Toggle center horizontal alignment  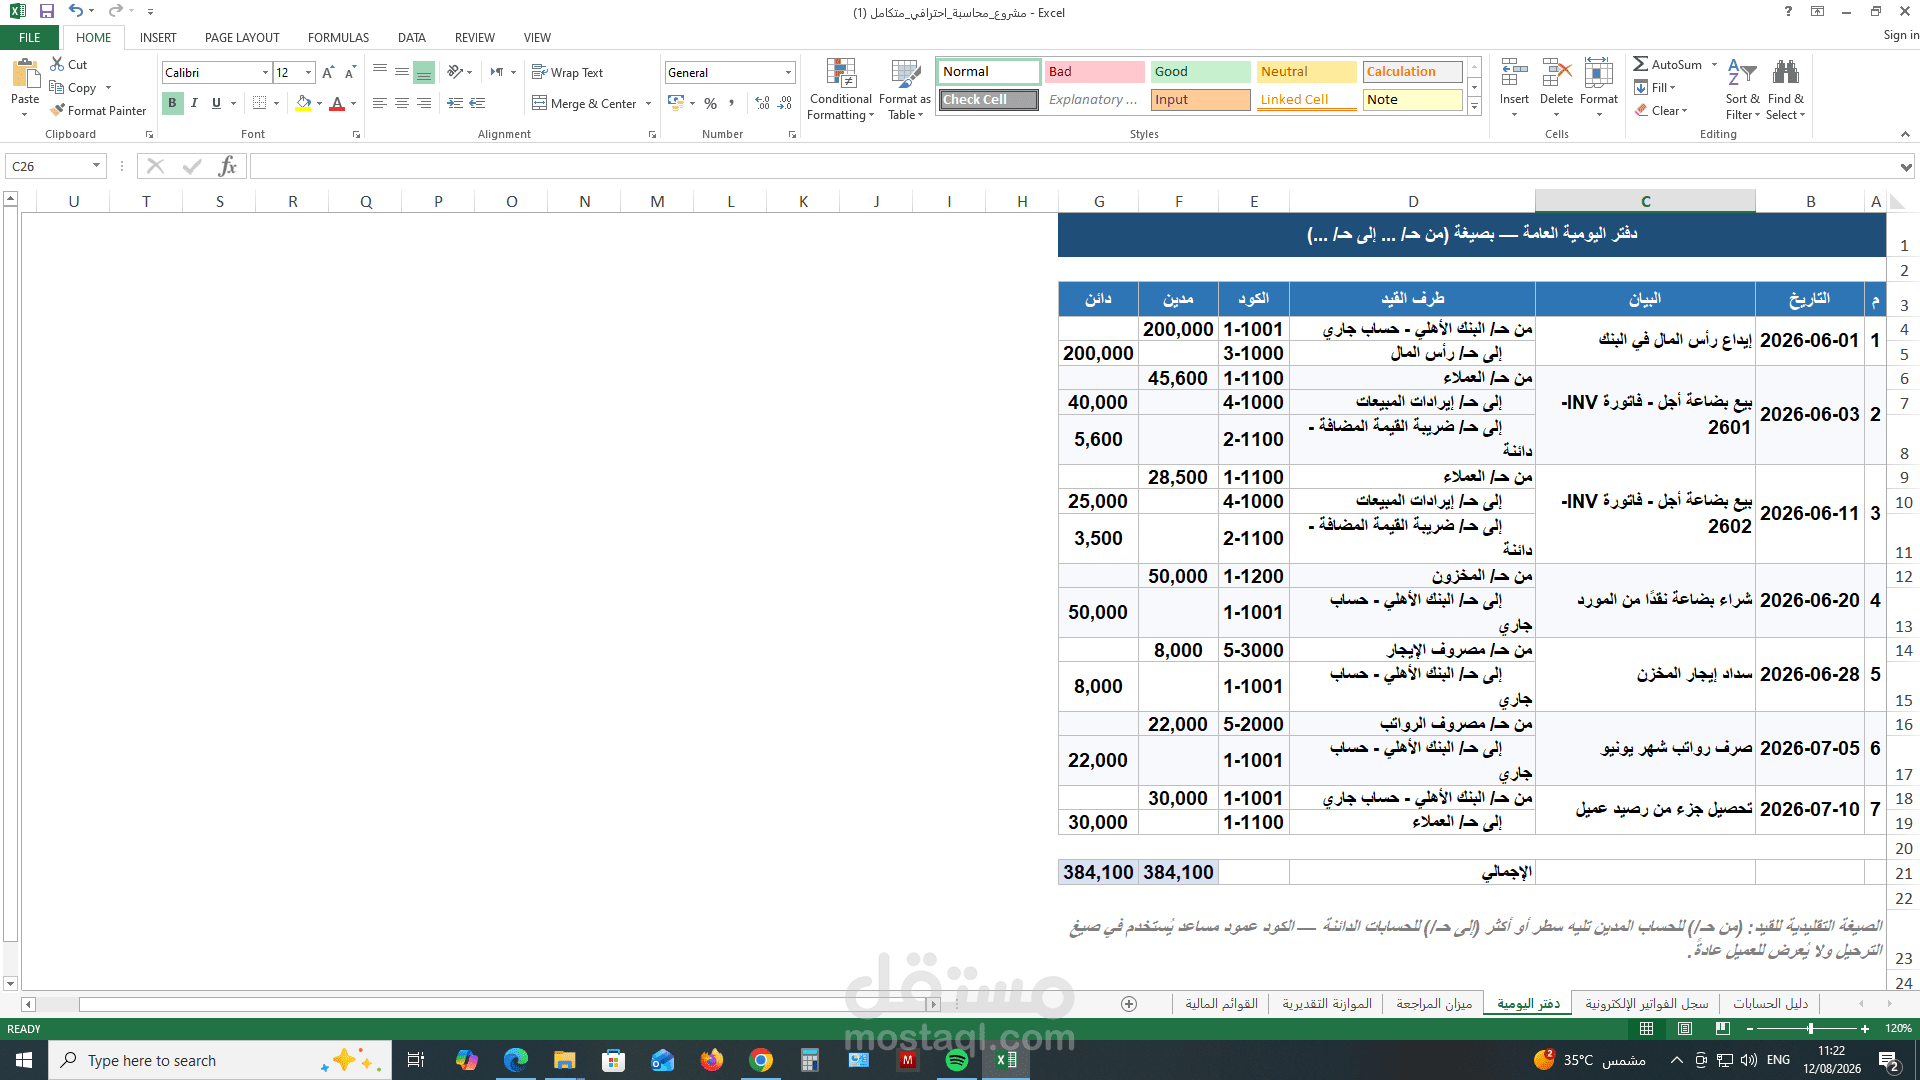402,103
